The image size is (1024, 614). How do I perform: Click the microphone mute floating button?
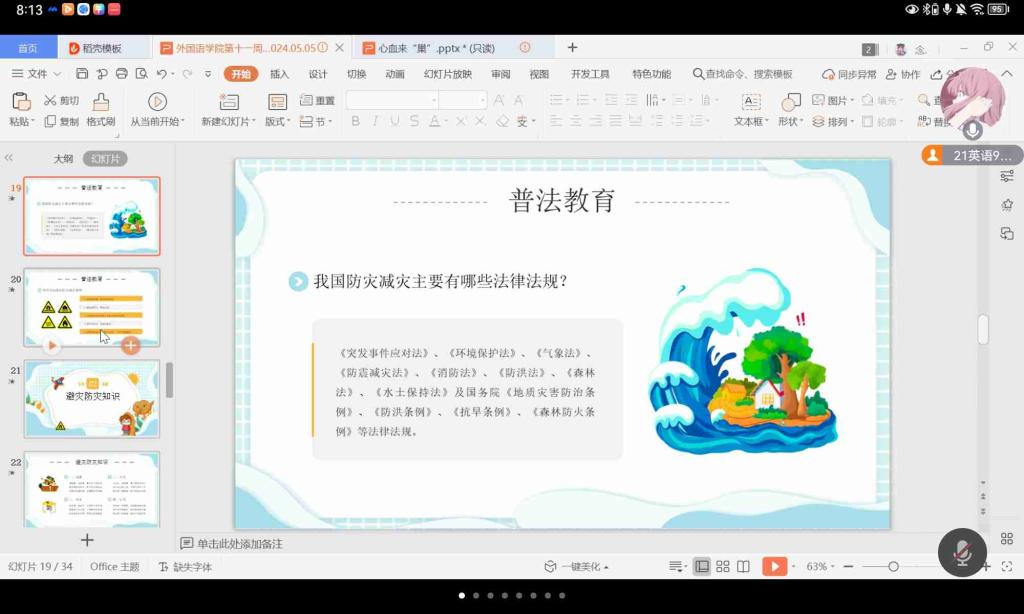pyautogui.click(x=962, y=553)
